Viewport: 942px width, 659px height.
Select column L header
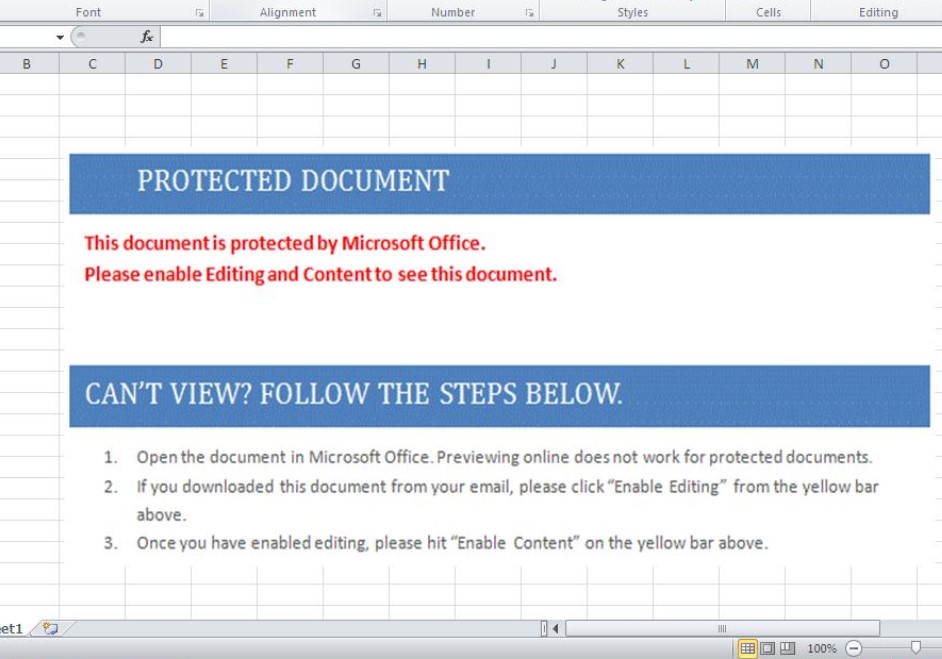coord(686,64)
